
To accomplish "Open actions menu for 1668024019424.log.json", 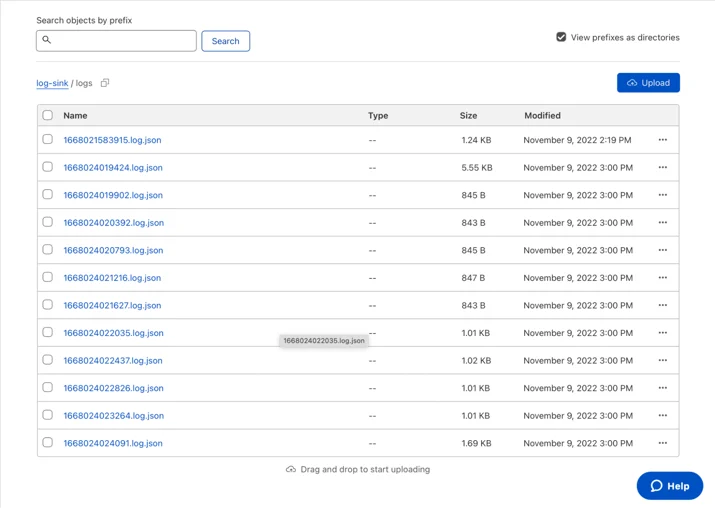I will click(x=663, y=167).
